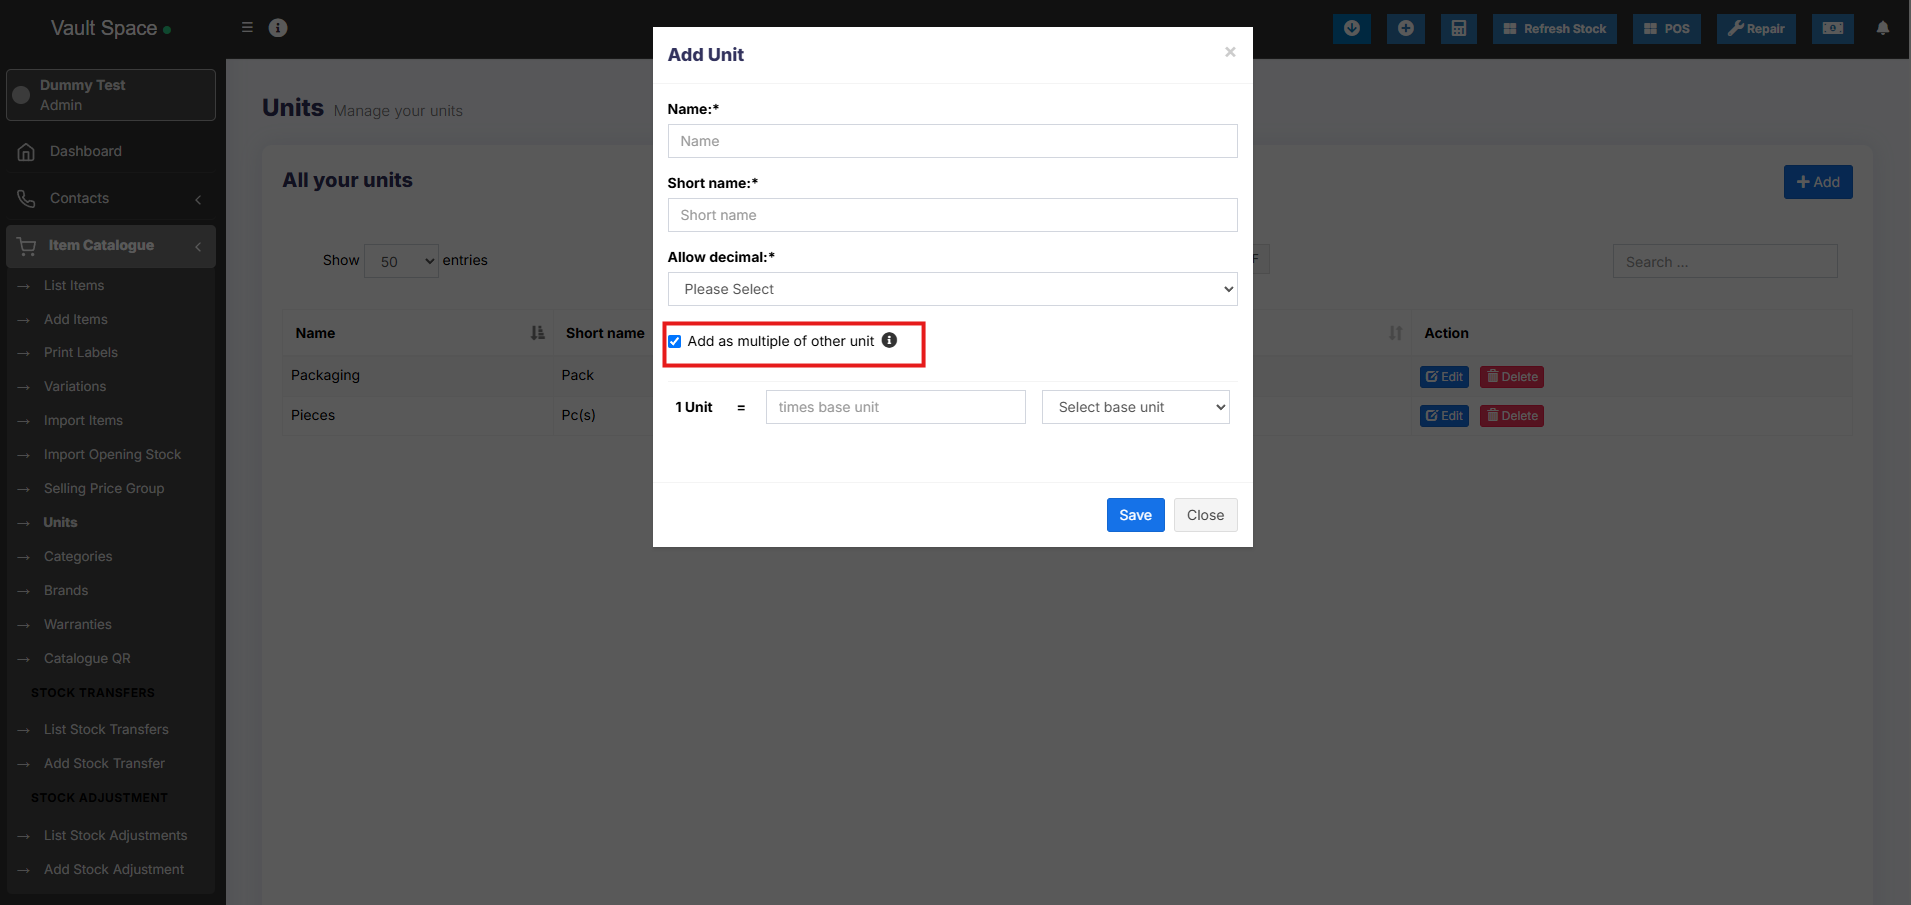This screenshot has width=1911, height=905.
Task: Click the plus circle icon in header
Action: pos(1405,28)
